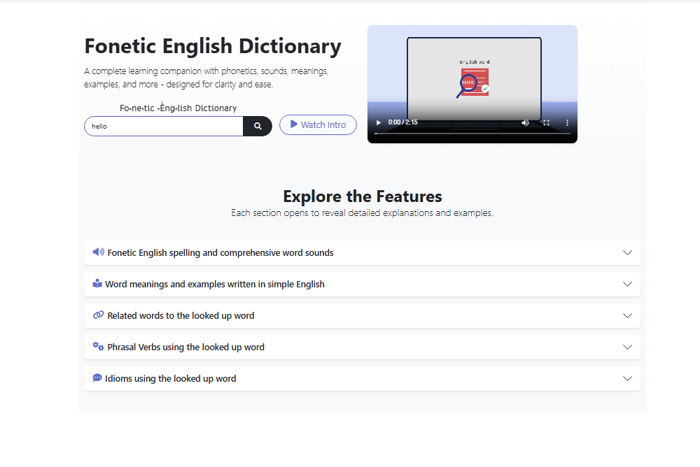Open 'Word meanings and examples written in simple English'
Image resolution: width=700 pixels, height=467 pixels.
(362, 284)
